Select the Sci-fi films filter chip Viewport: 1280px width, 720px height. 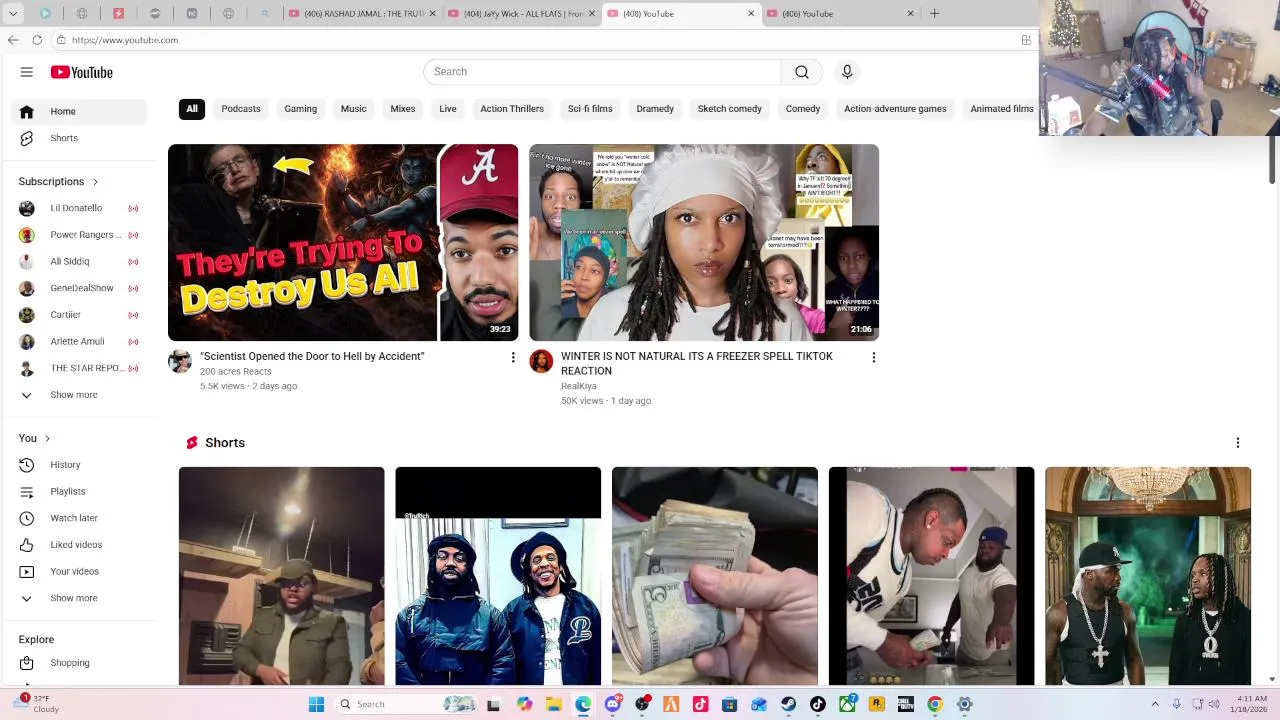coord(590,109)
